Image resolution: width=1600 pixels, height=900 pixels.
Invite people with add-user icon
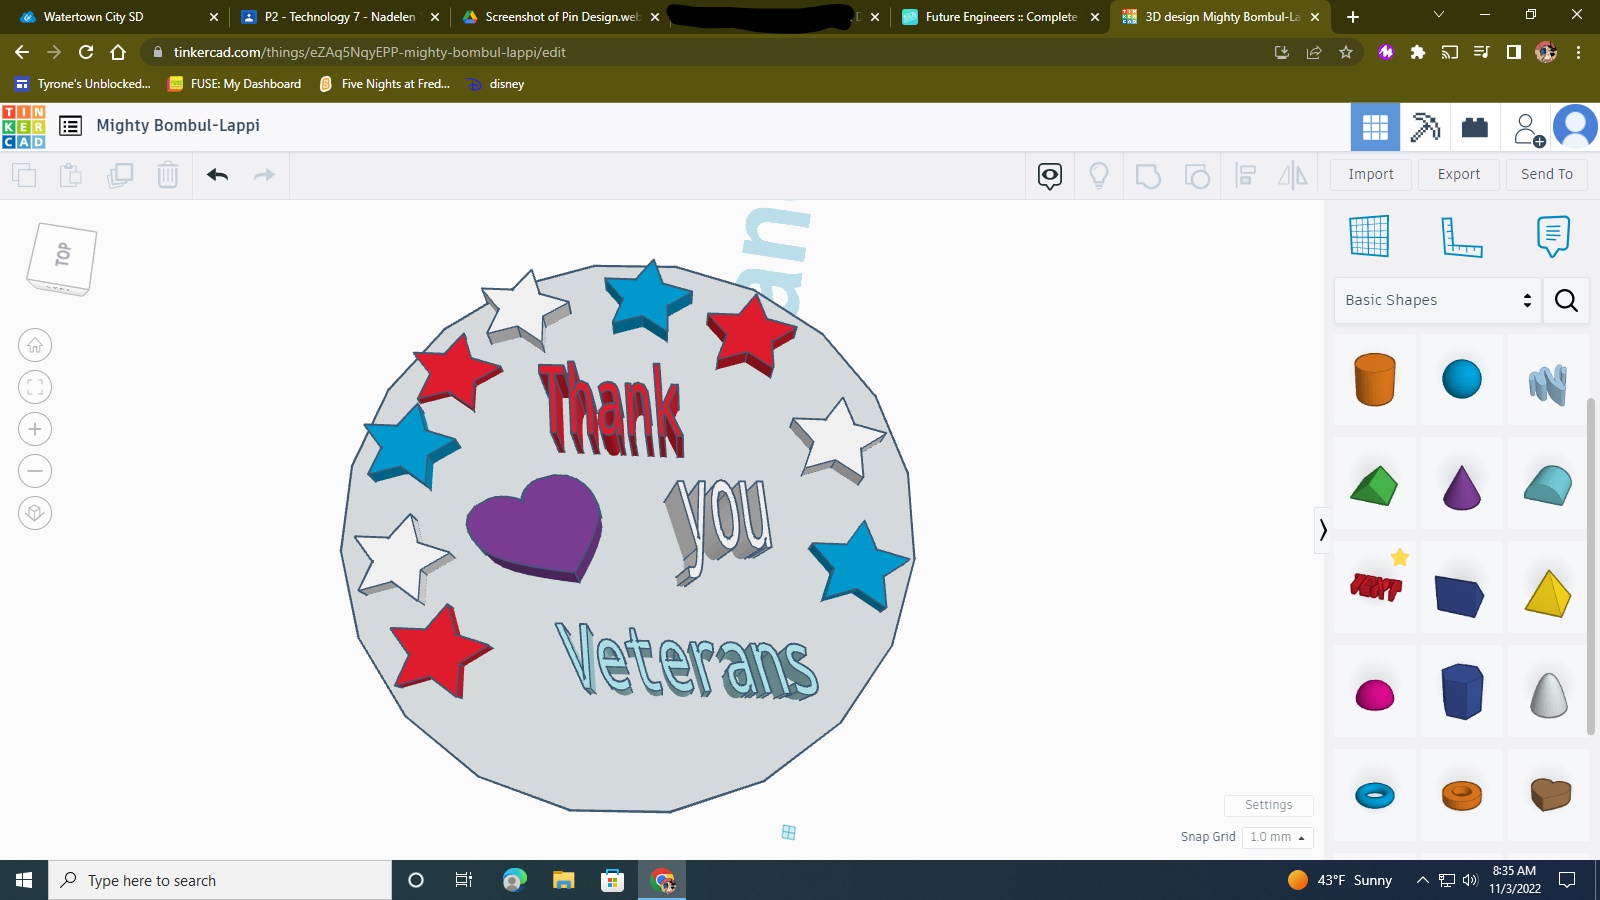tap(1529, 129)
